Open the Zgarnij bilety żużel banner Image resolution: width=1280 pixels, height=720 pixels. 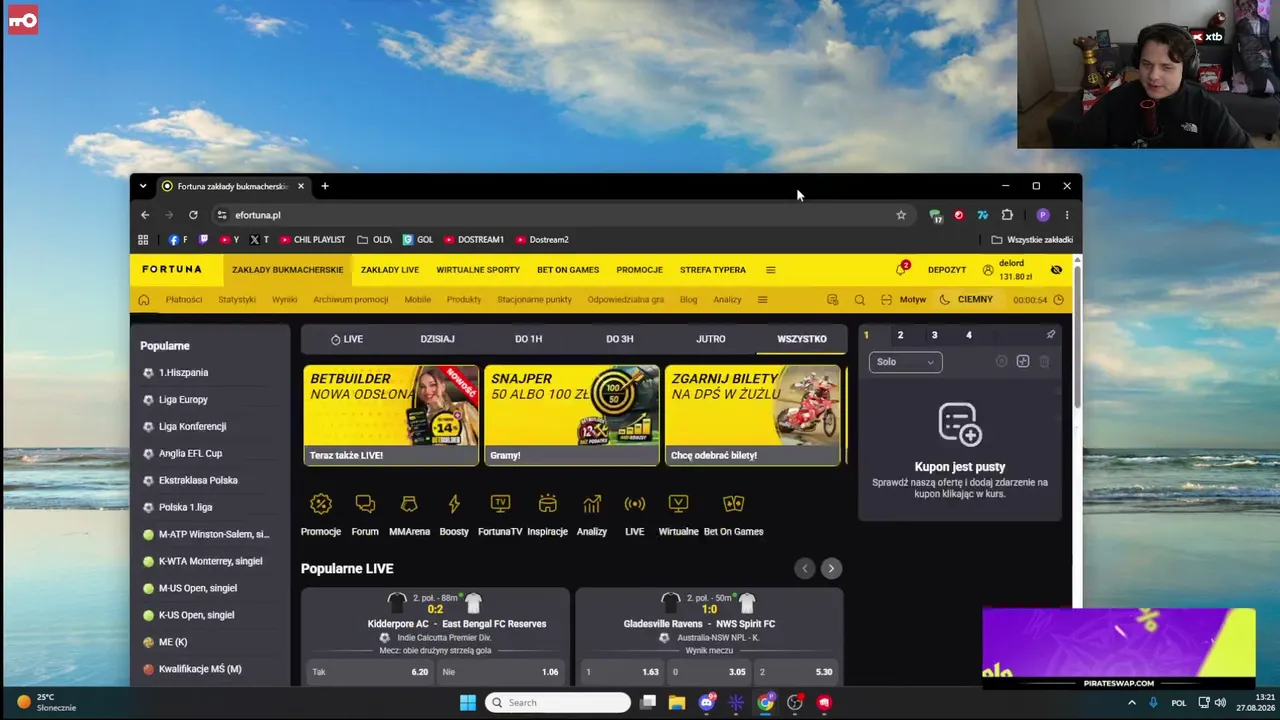click(753, 415)
